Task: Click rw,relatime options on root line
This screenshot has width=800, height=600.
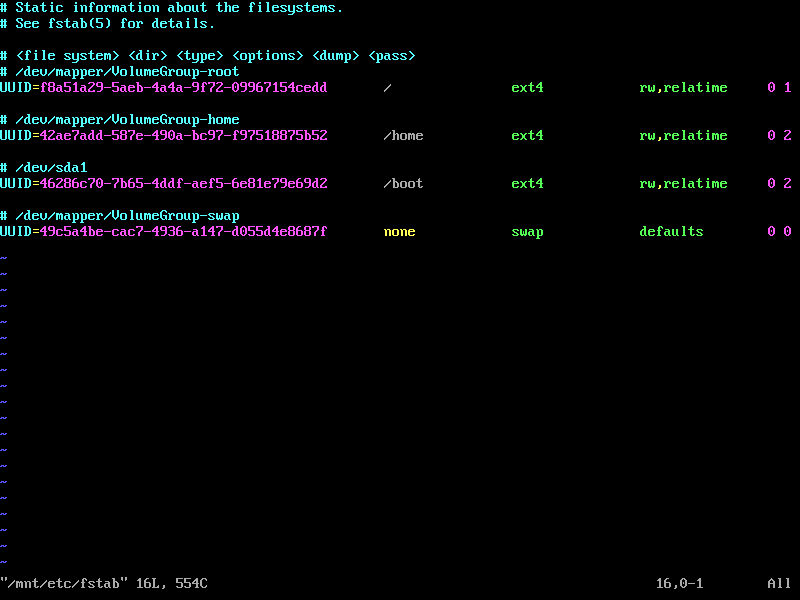Action: tap(683, 87)
